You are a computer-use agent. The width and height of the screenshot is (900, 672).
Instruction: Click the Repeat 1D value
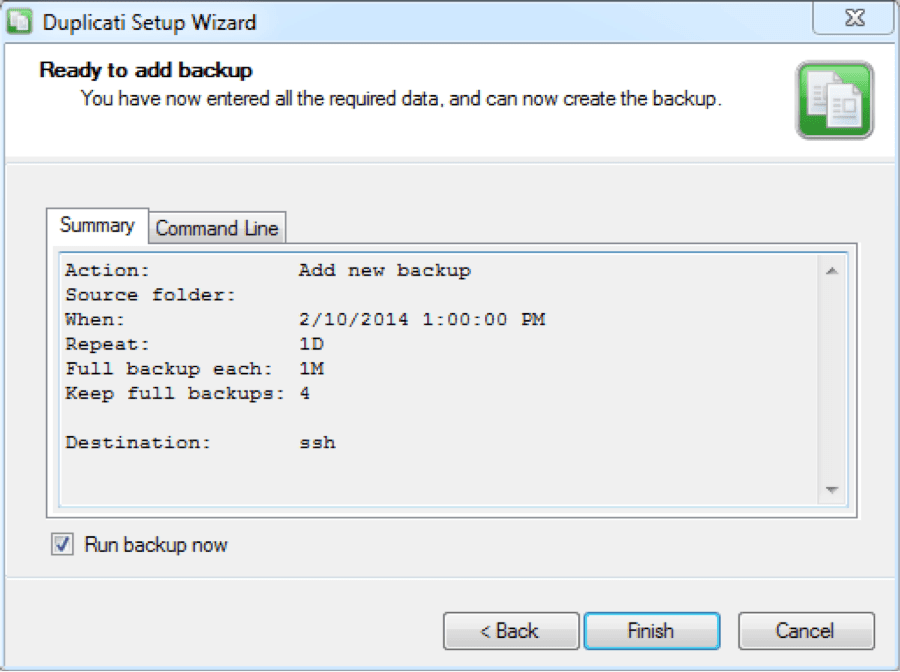311,344
